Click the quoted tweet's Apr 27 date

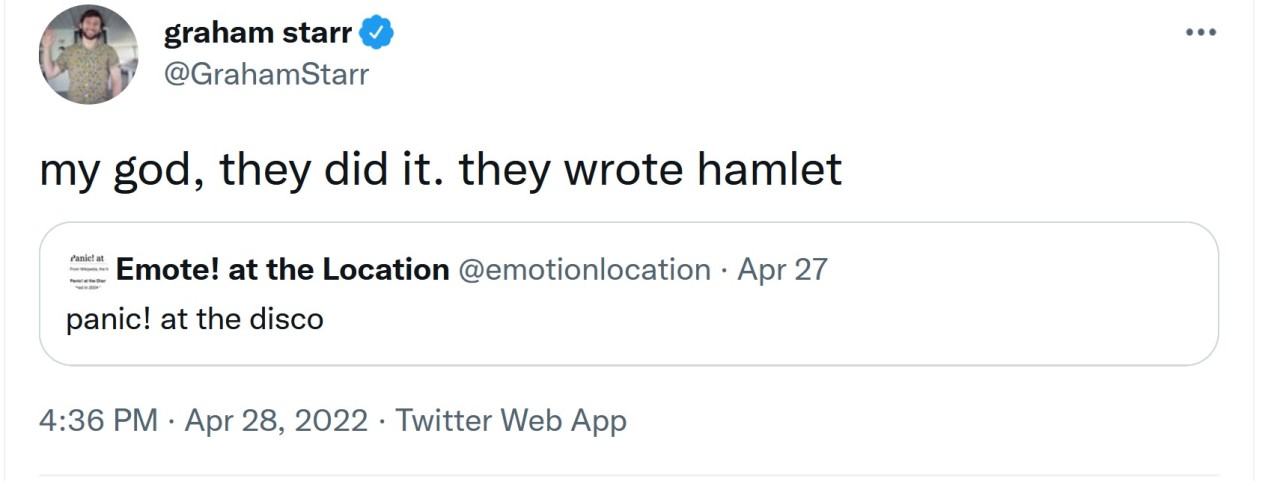[x=782, y=269]
